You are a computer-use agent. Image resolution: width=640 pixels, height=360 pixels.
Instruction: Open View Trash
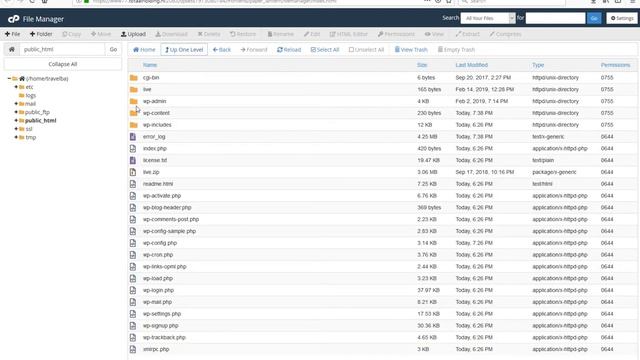coord(411,49)
